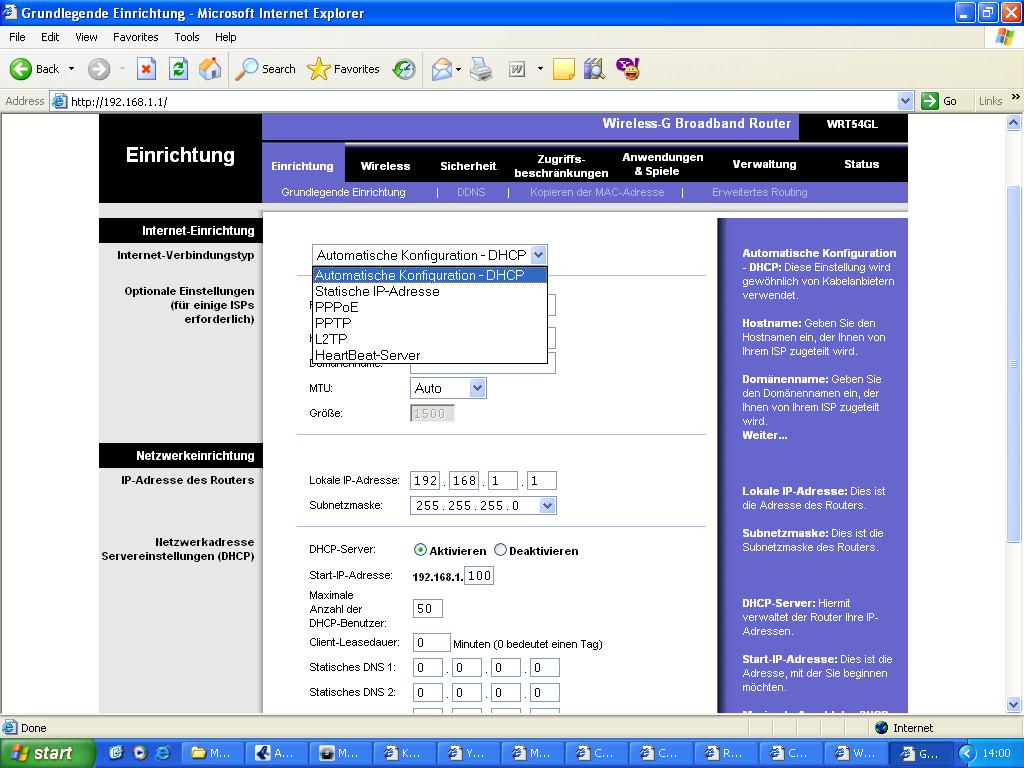Open the Favorites menu
1024x768 pixels.
click(135, 37)
